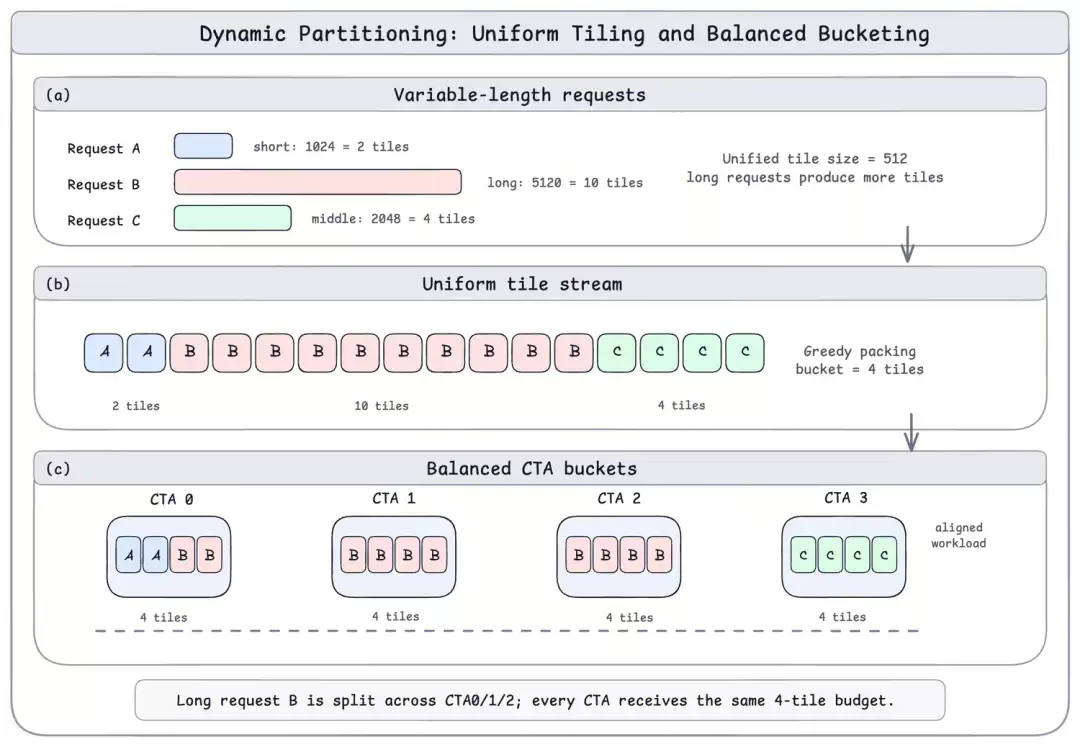Click the '4 tiles' caption below CTA 1
Screen dimensions: 1080x747
[x=396, y=617]
